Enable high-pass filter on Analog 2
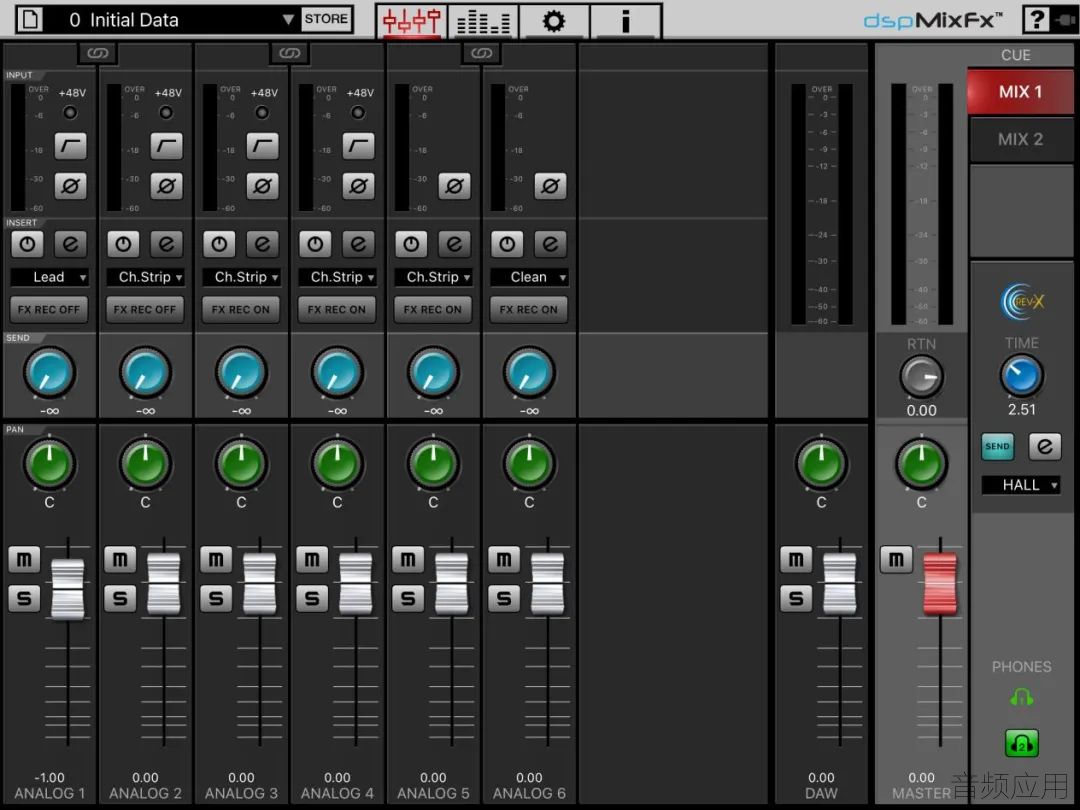The image size is (1080, 810). point(166,146)
